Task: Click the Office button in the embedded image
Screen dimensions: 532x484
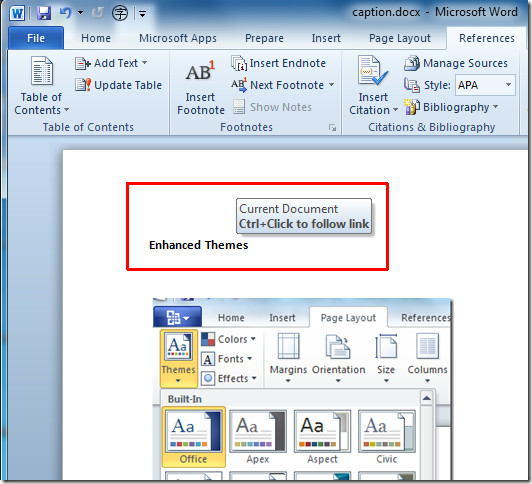Action: 177,317
